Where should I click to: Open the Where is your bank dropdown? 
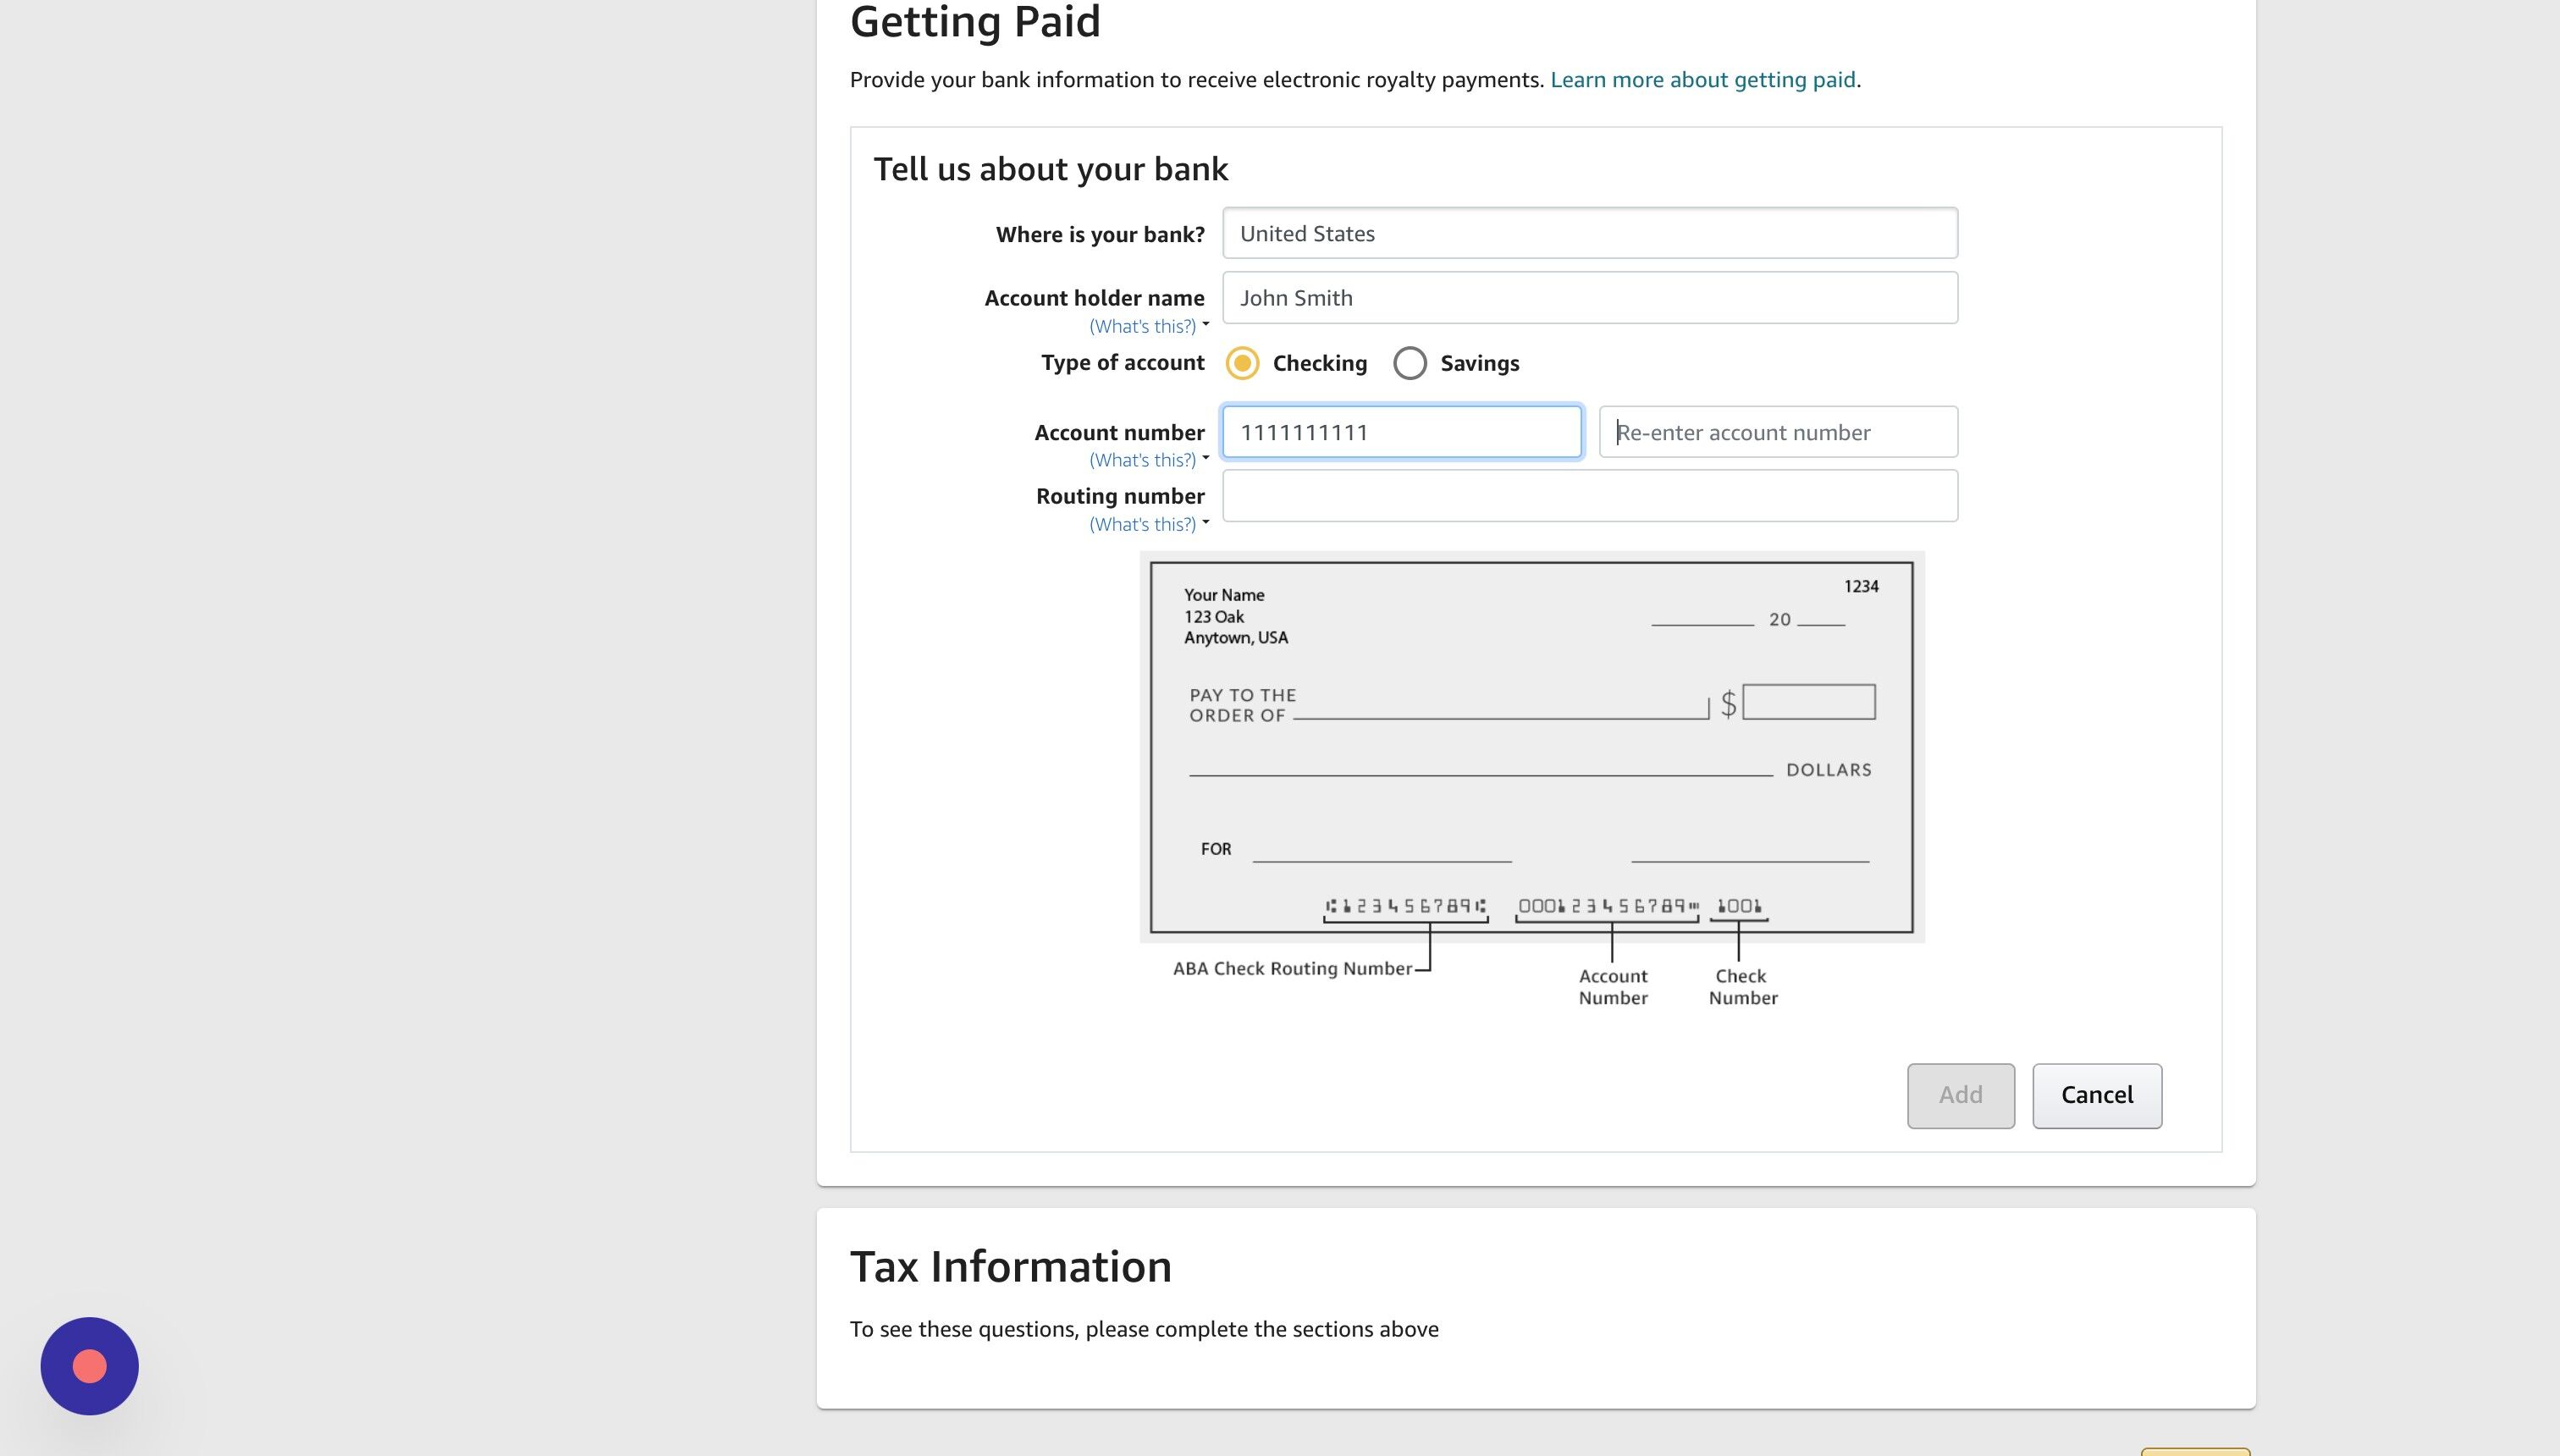click(1590, 233)
